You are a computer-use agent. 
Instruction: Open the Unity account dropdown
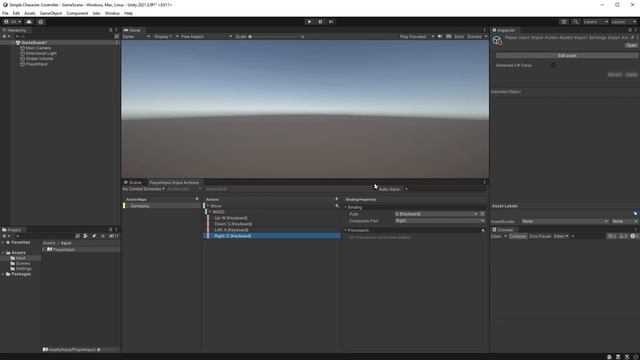(12, 22)
